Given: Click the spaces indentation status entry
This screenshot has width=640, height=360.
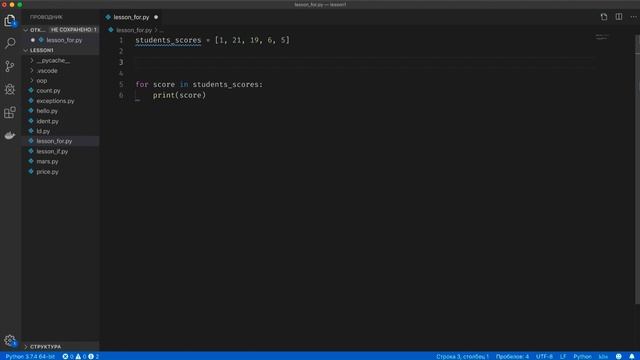Looking at the screenshot, I should pyautogui.click(x=512, y=356).
